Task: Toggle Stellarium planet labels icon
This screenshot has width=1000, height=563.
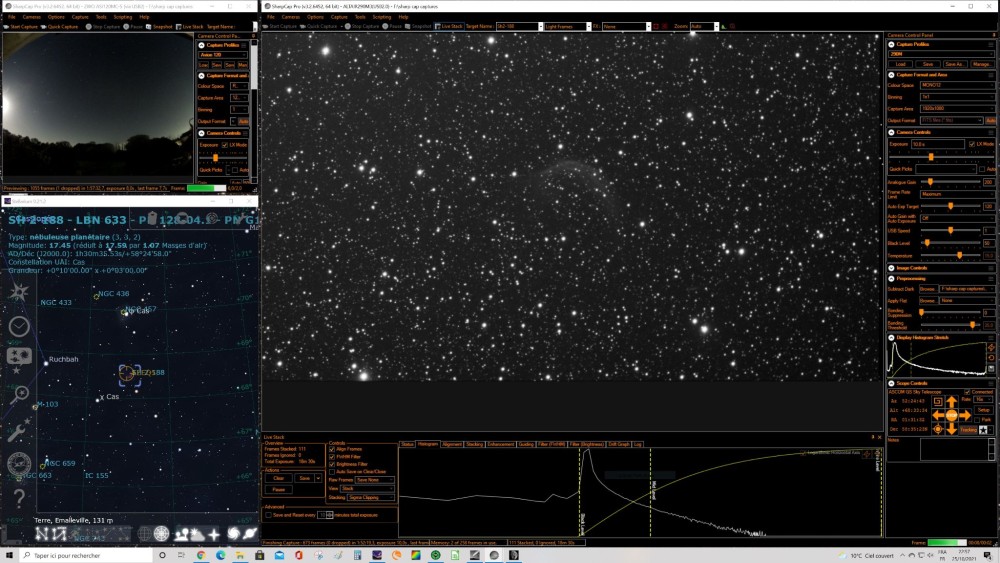Action: point(249,534)
